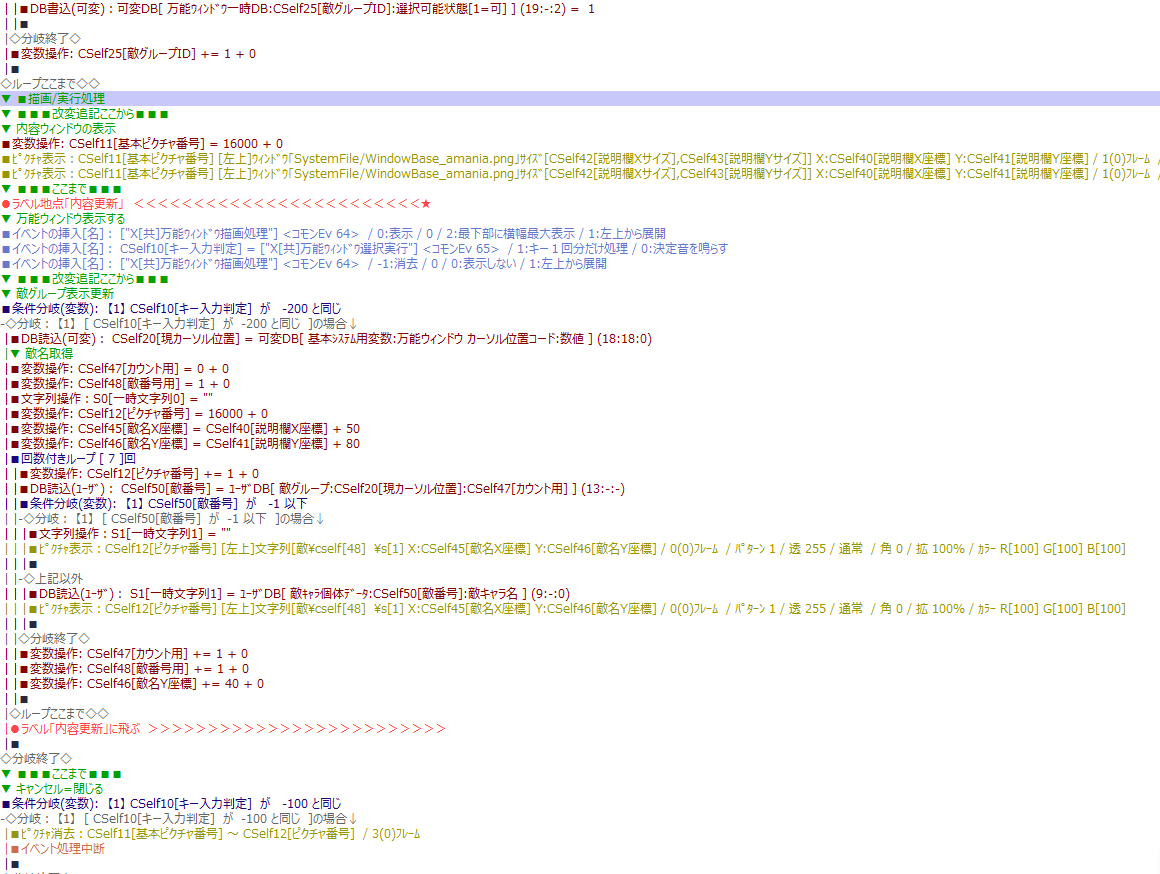This screenshot has height=874, width=1160.
Task: Collapse the 万能ウィンドウ表示する section triangle
Action: (x=6, y=219)
